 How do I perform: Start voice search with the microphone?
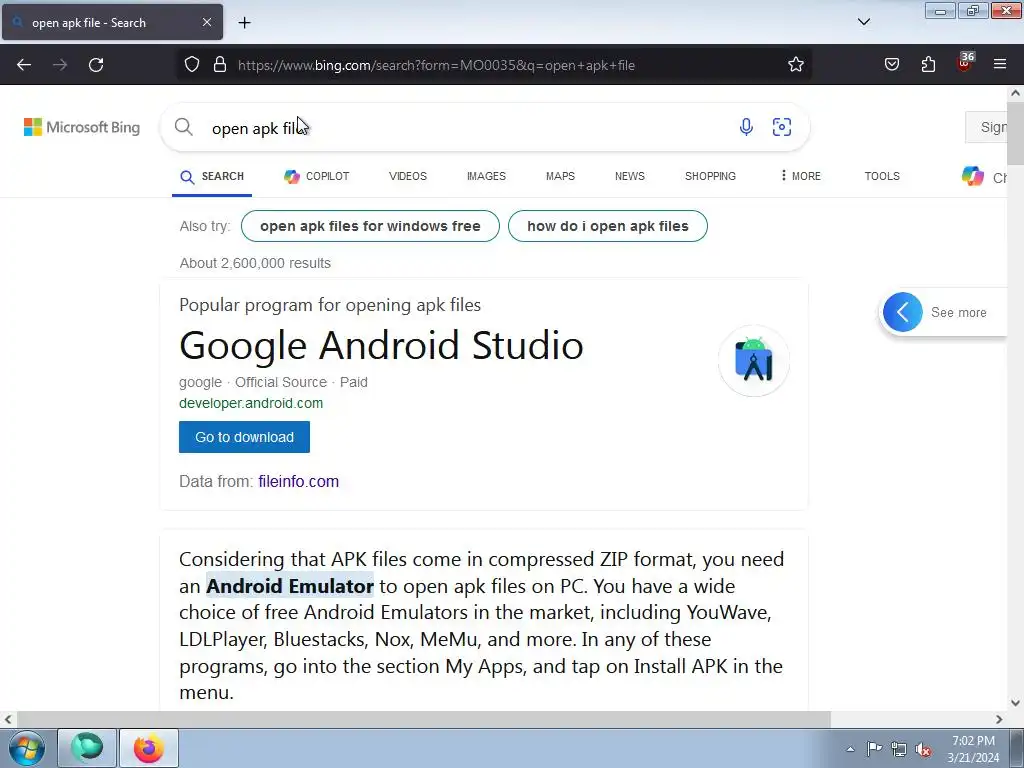746,127
